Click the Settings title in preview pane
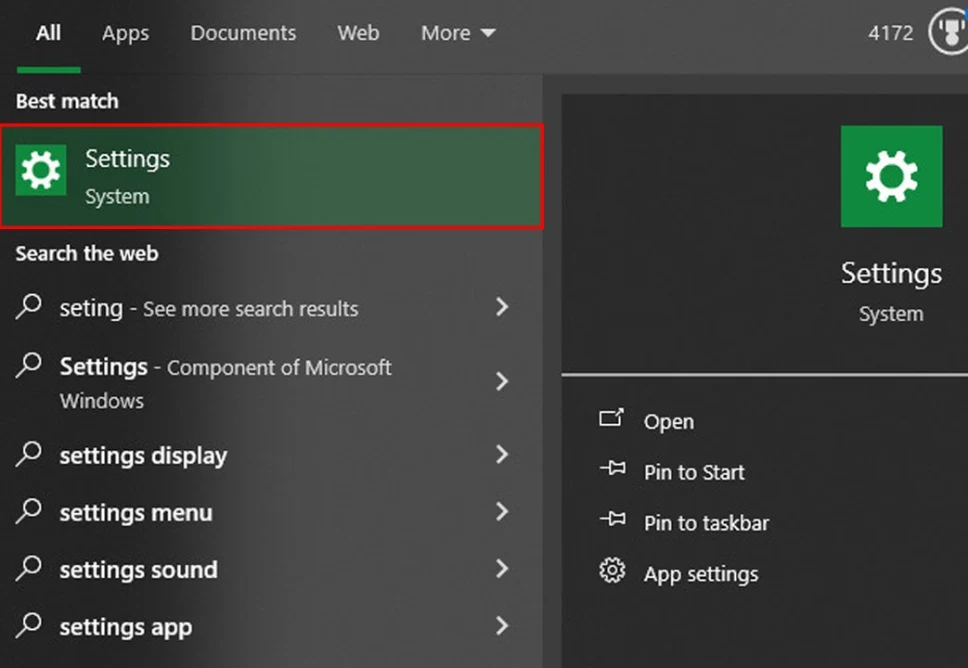Image resolution: width=968 pixels, height=668 pixels. tap(891, 273)
